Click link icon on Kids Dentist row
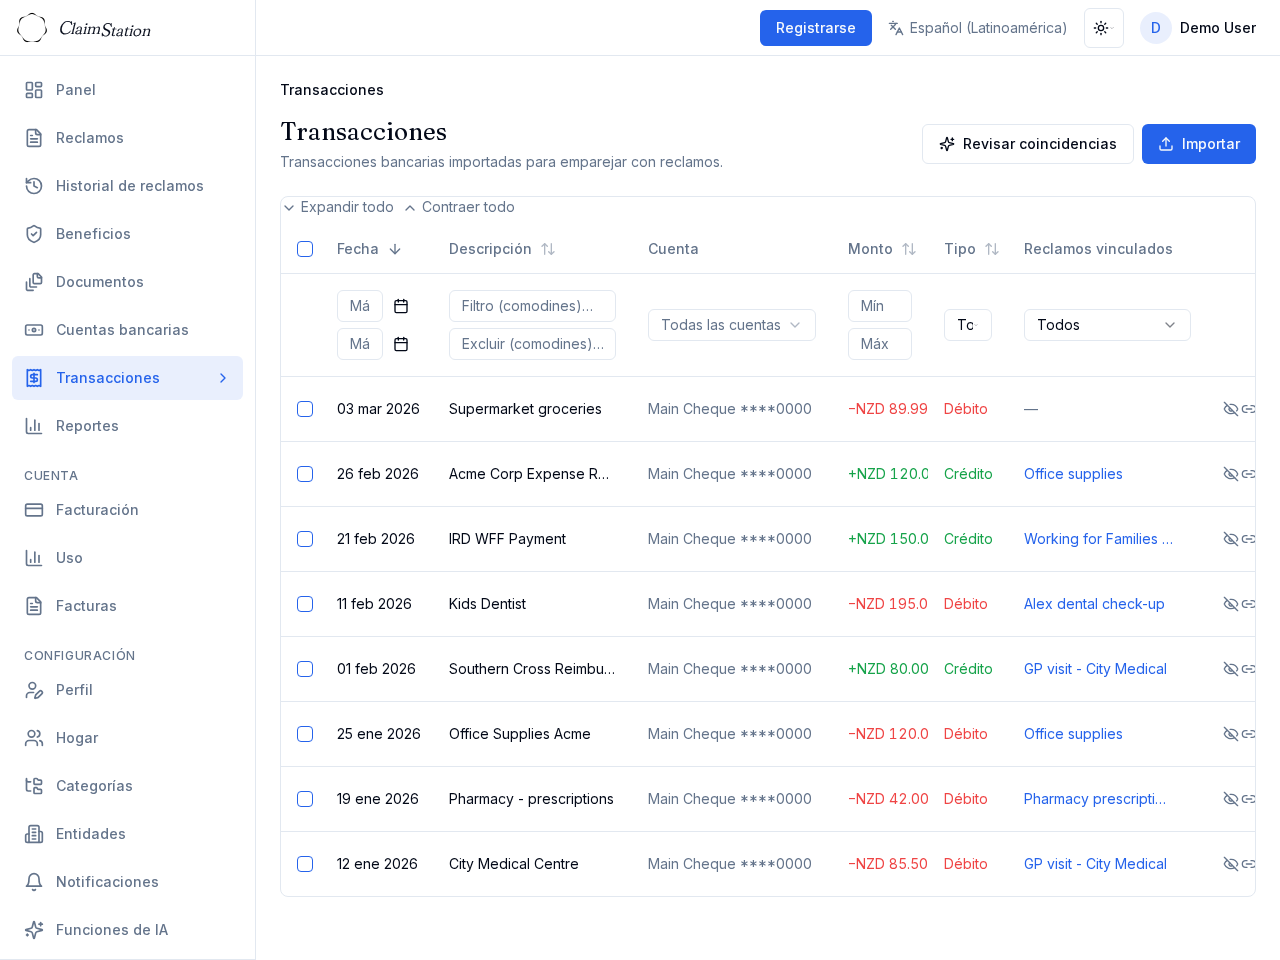This screenshot has height=960, width=1280. [x=1248, y=604]
